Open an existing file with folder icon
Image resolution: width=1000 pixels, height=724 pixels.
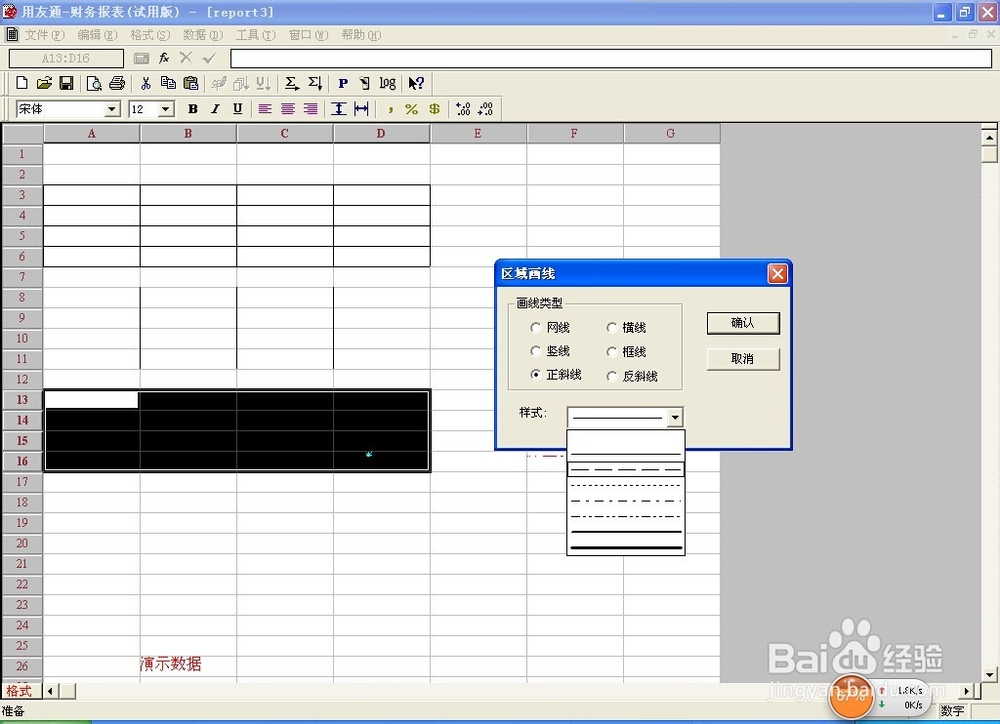pos(44,83)
